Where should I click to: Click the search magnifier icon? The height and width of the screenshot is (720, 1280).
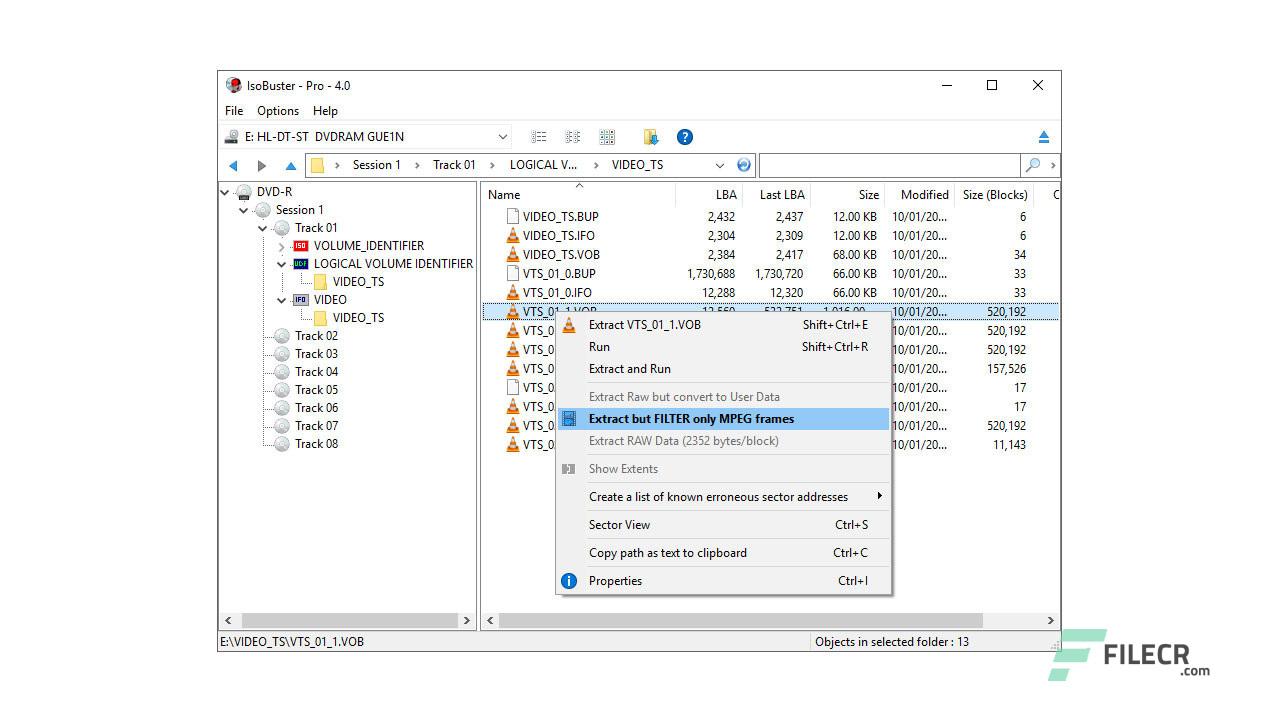(x=1032, y=165)
